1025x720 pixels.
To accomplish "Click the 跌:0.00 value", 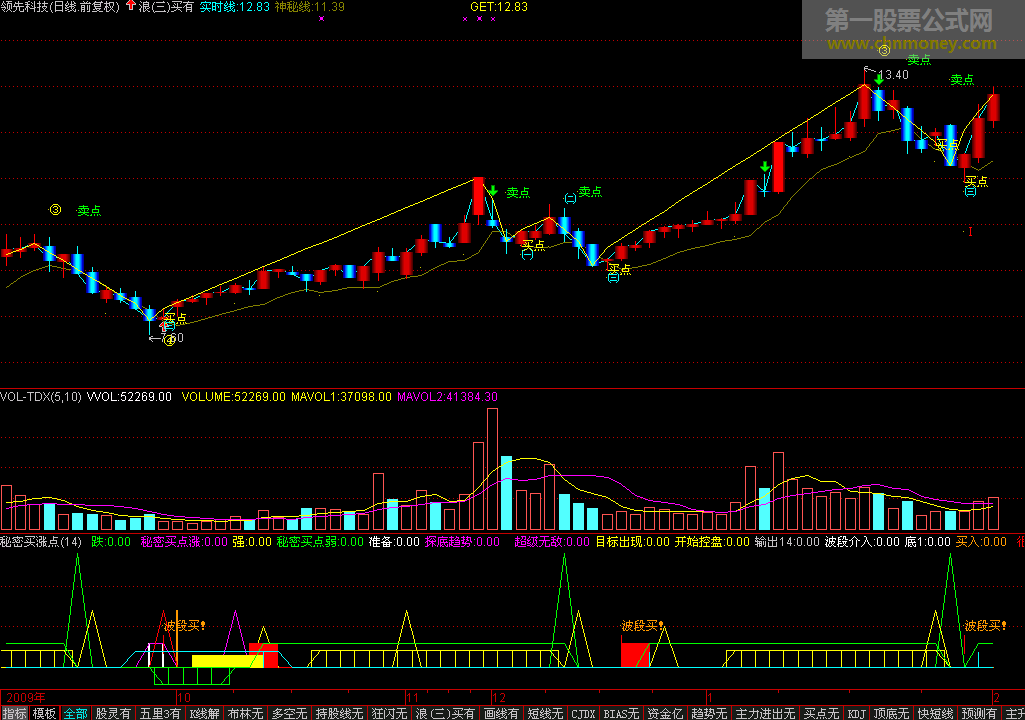I will [x=111, y=542].
